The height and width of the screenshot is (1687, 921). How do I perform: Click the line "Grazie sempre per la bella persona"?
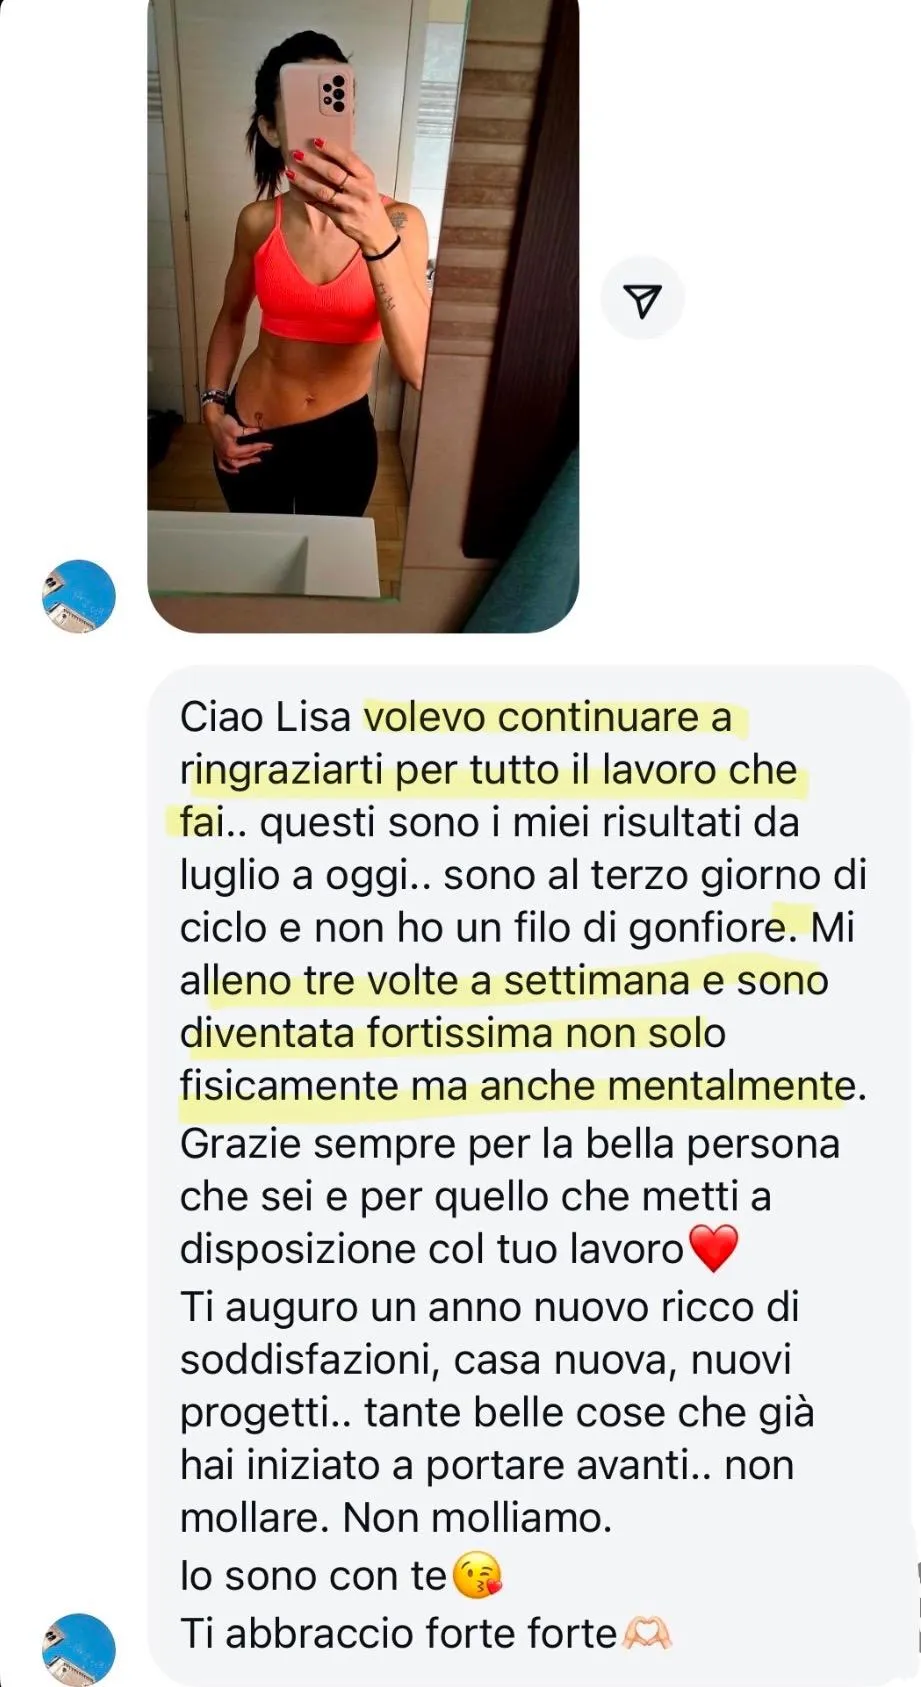pyautogui.click(x=509, y=1143)
